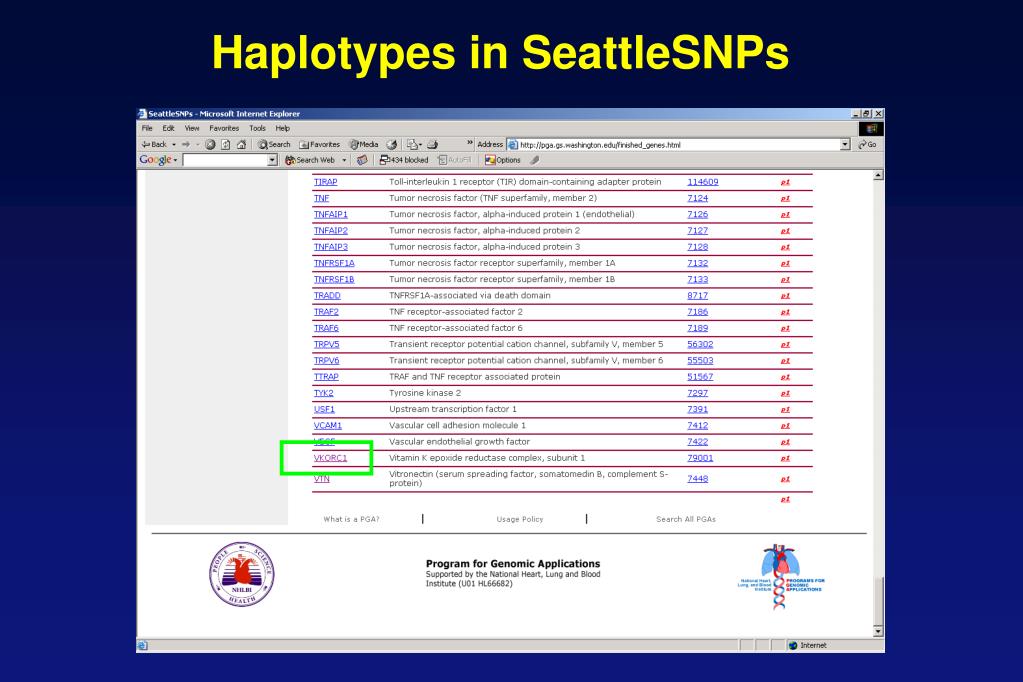Open the Media toolbar button
1023x682 pixels.
364,144
